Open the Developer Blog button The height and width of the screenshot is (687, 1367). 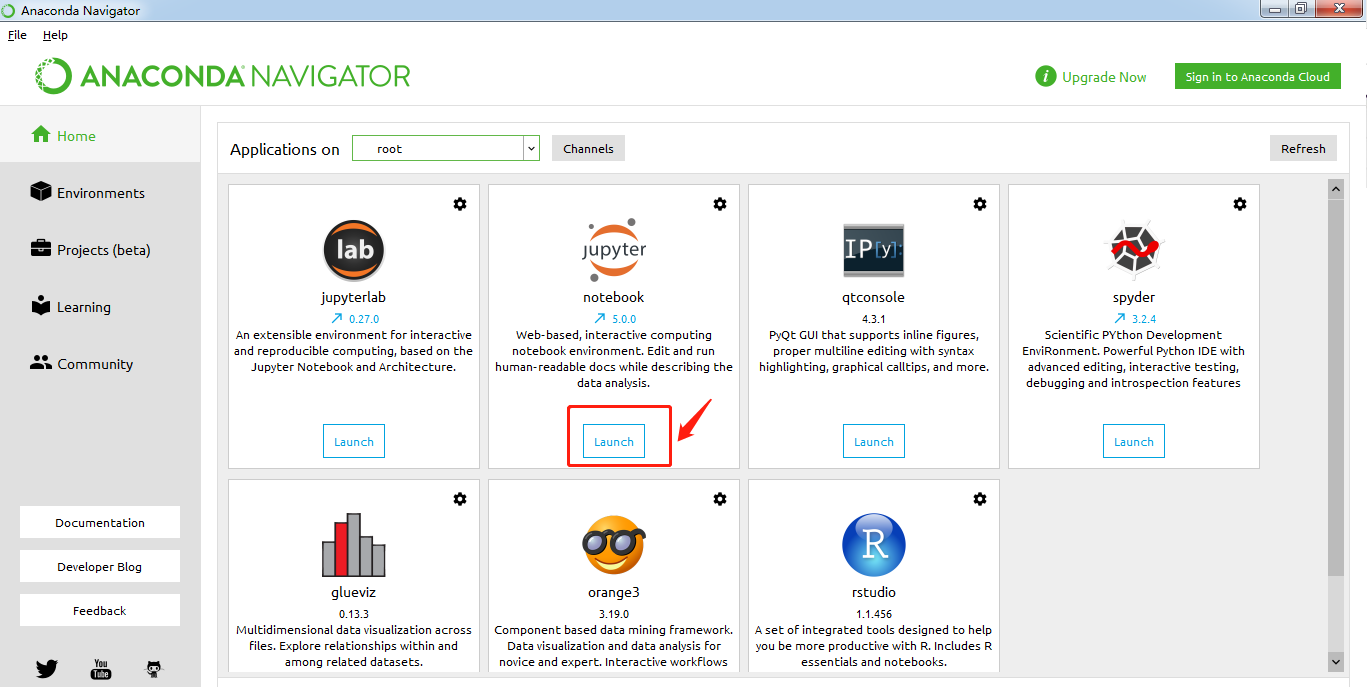pos(100,566)
